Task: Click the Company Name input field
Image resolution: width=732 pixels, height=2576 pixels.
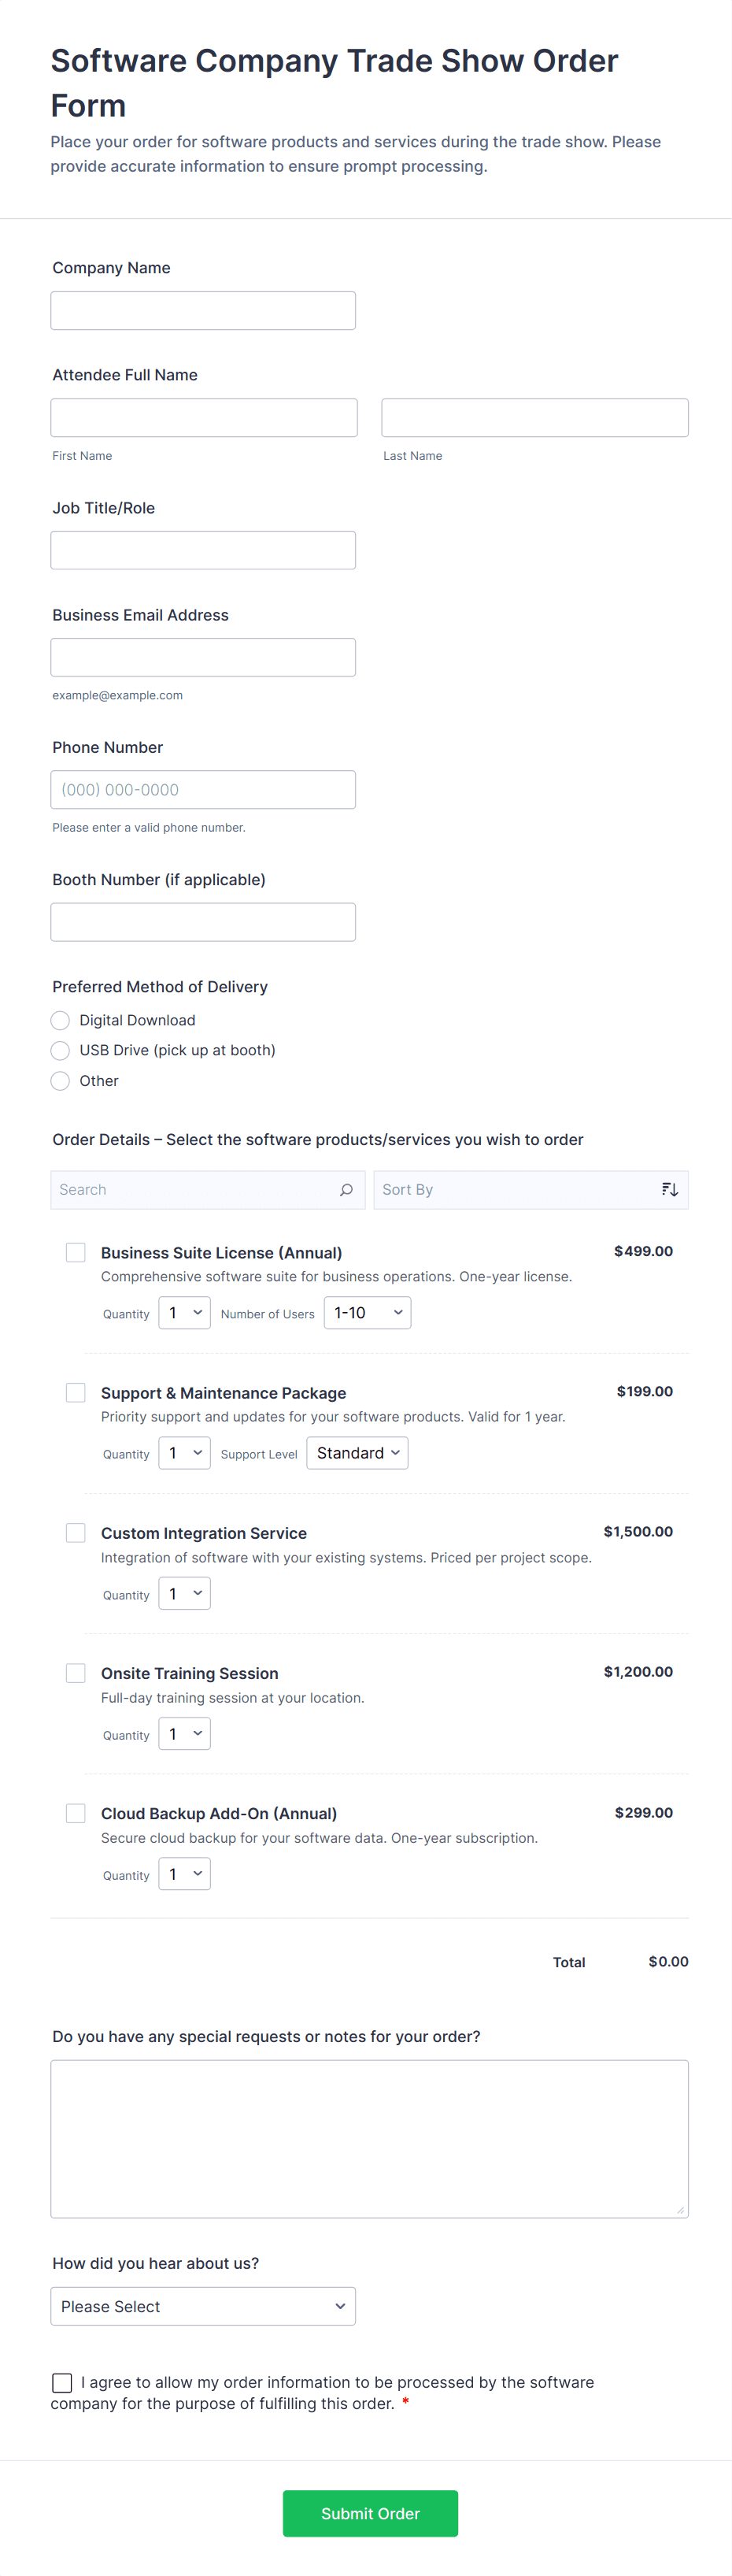Action: tap(203, 311)
